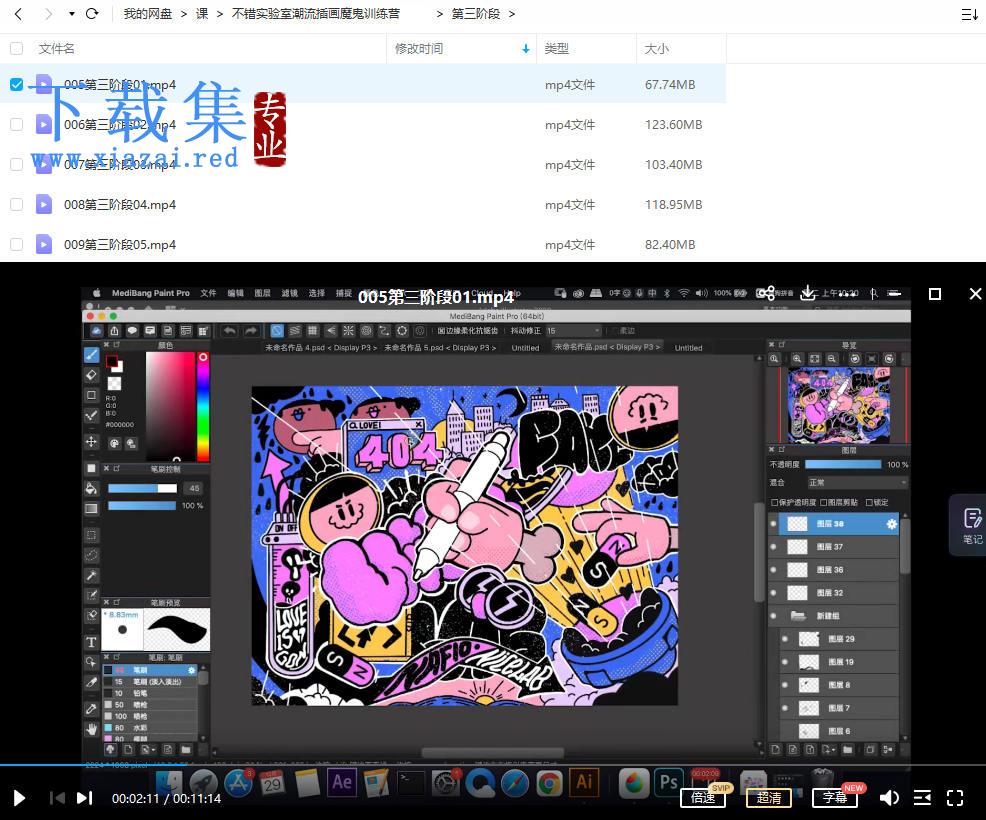Image resolution: width=986 pixels, height=820 pixels.
Task: Select the Text tool in MediBang
Action: coord(92,642)
